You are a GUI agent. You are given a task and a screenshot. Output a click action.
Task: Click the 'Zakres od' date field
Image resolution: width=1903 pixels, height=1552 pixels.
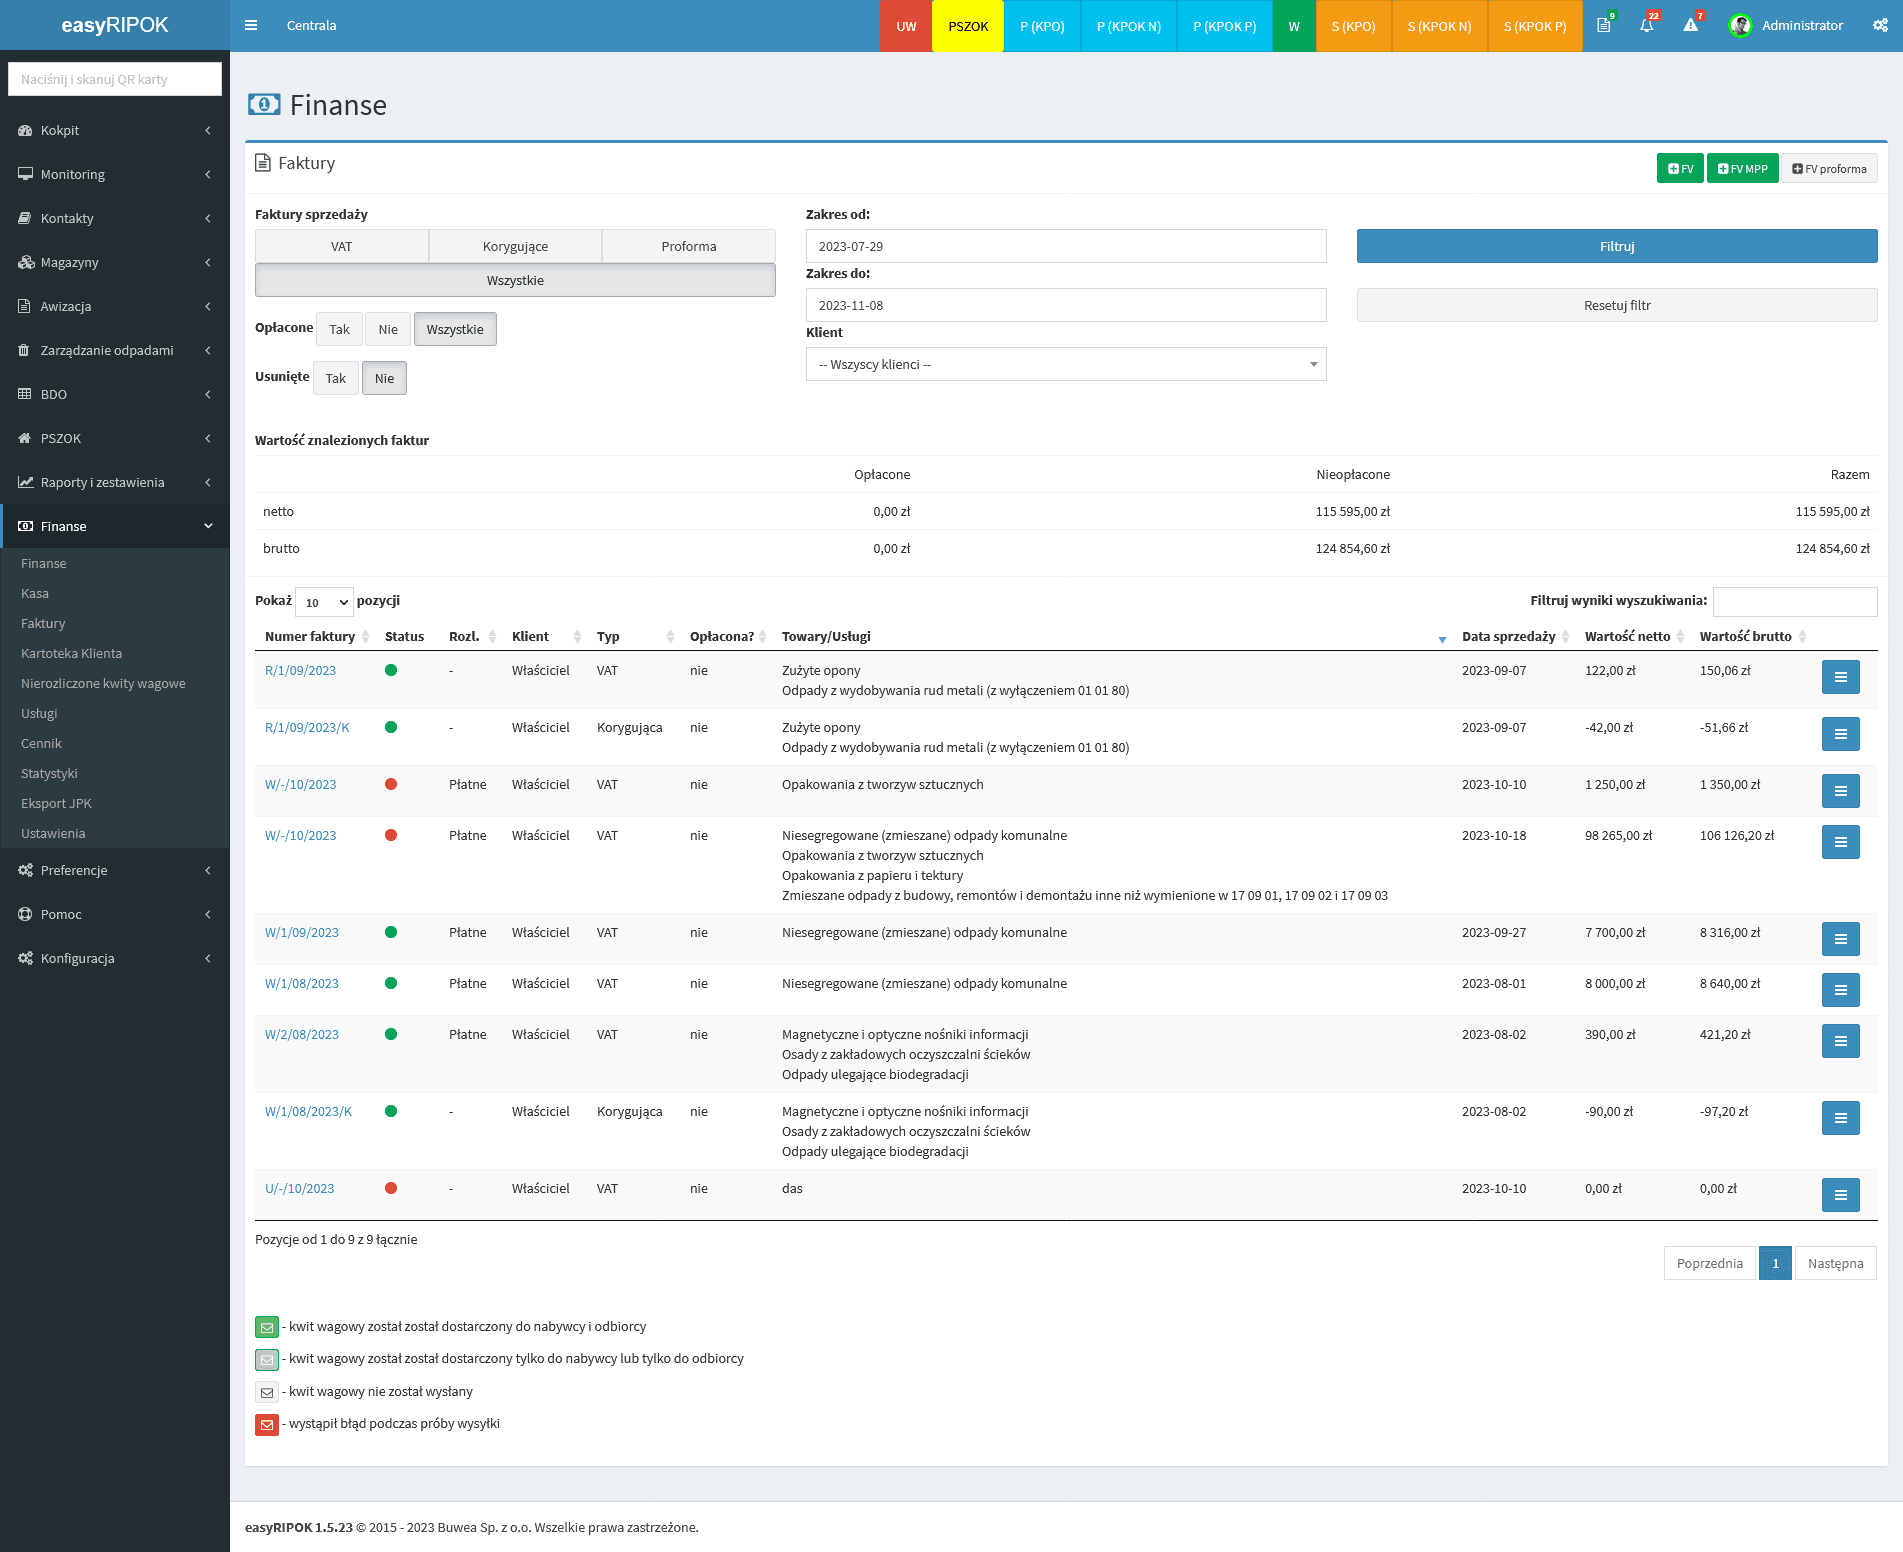pyautogui.click(x=1065, y=246)
